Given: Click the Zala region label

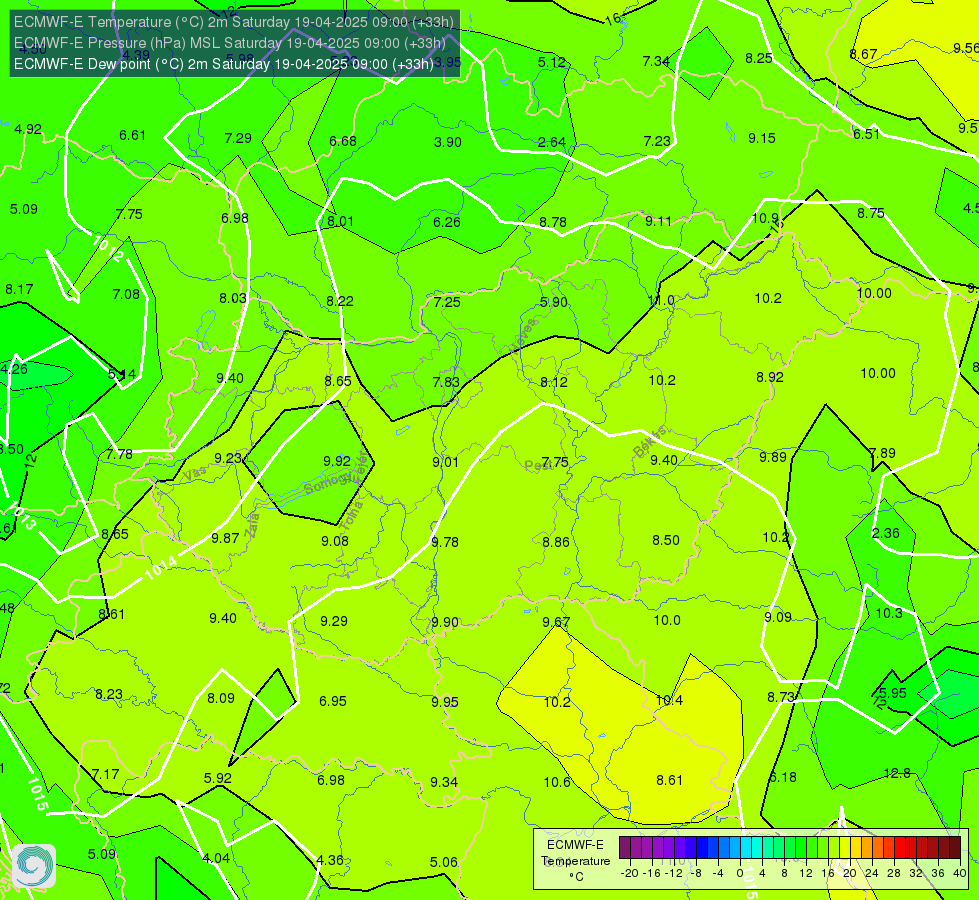Looking at the screenshot, I should pyautogui.click(x=252, y=524).
